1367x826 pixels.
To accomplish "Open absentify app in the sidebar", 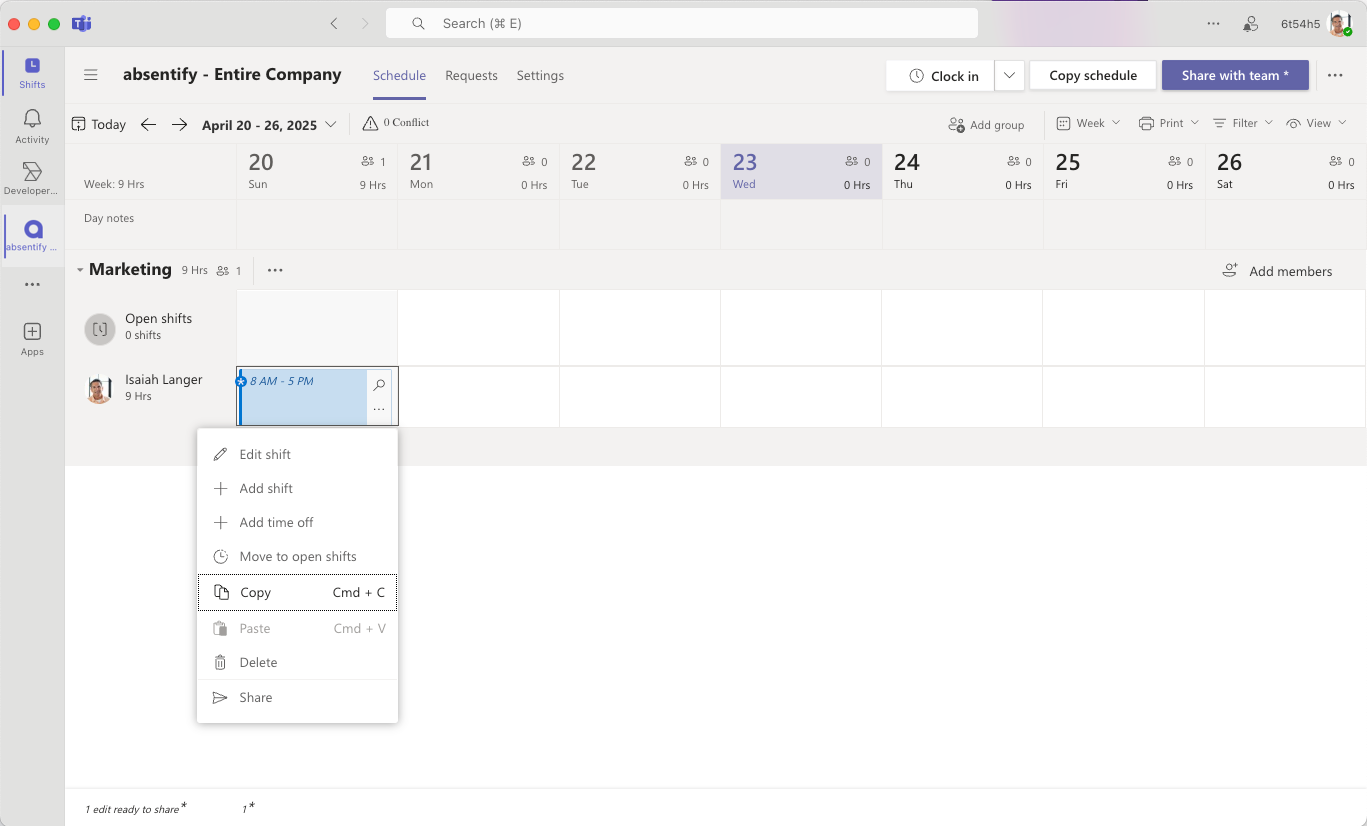I will [32, 236].
